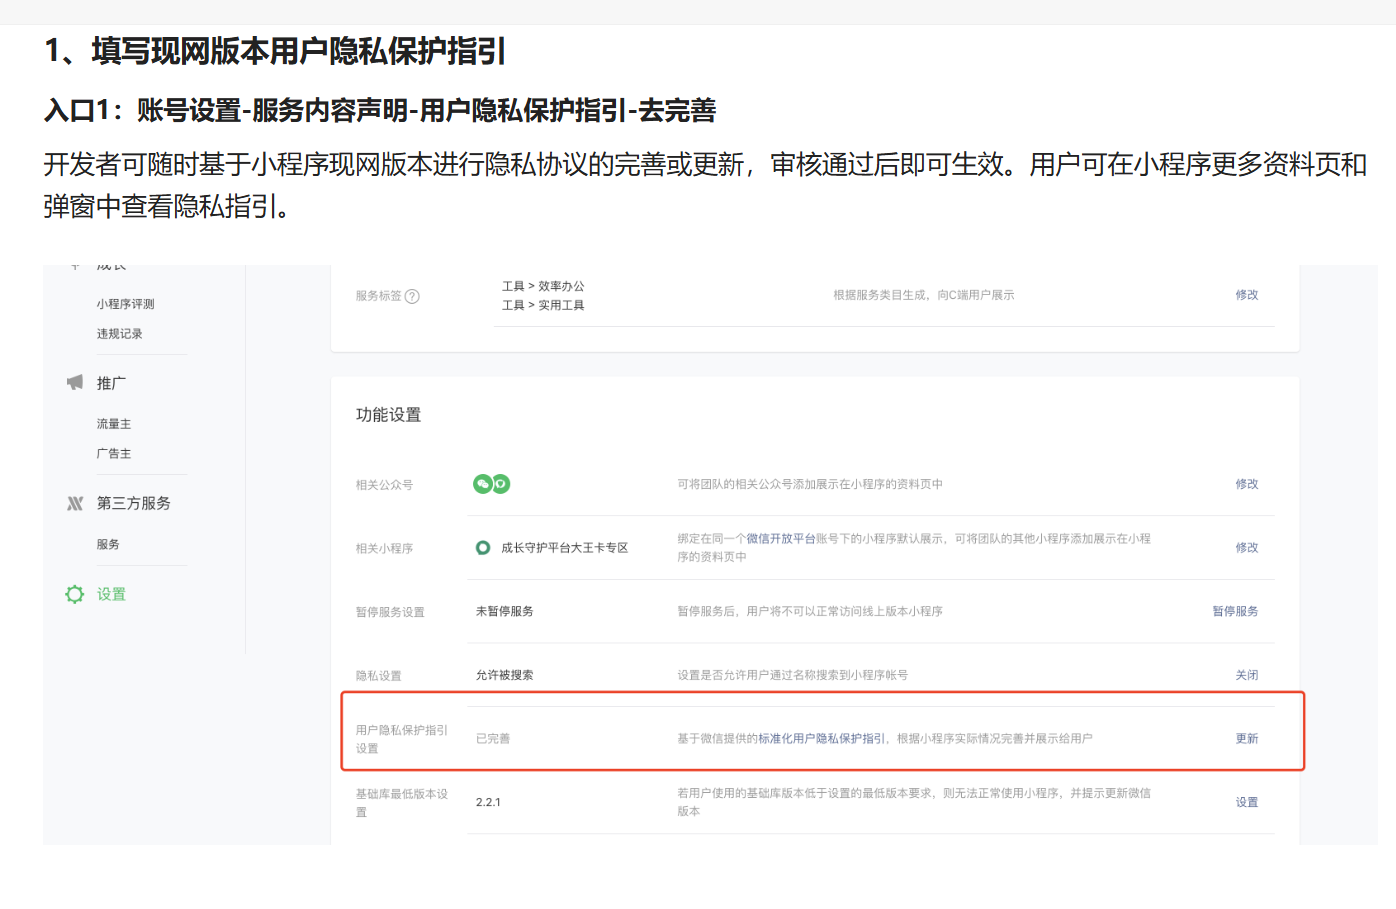Click the 用户隐私保护指引设置 label

(402, 739)
